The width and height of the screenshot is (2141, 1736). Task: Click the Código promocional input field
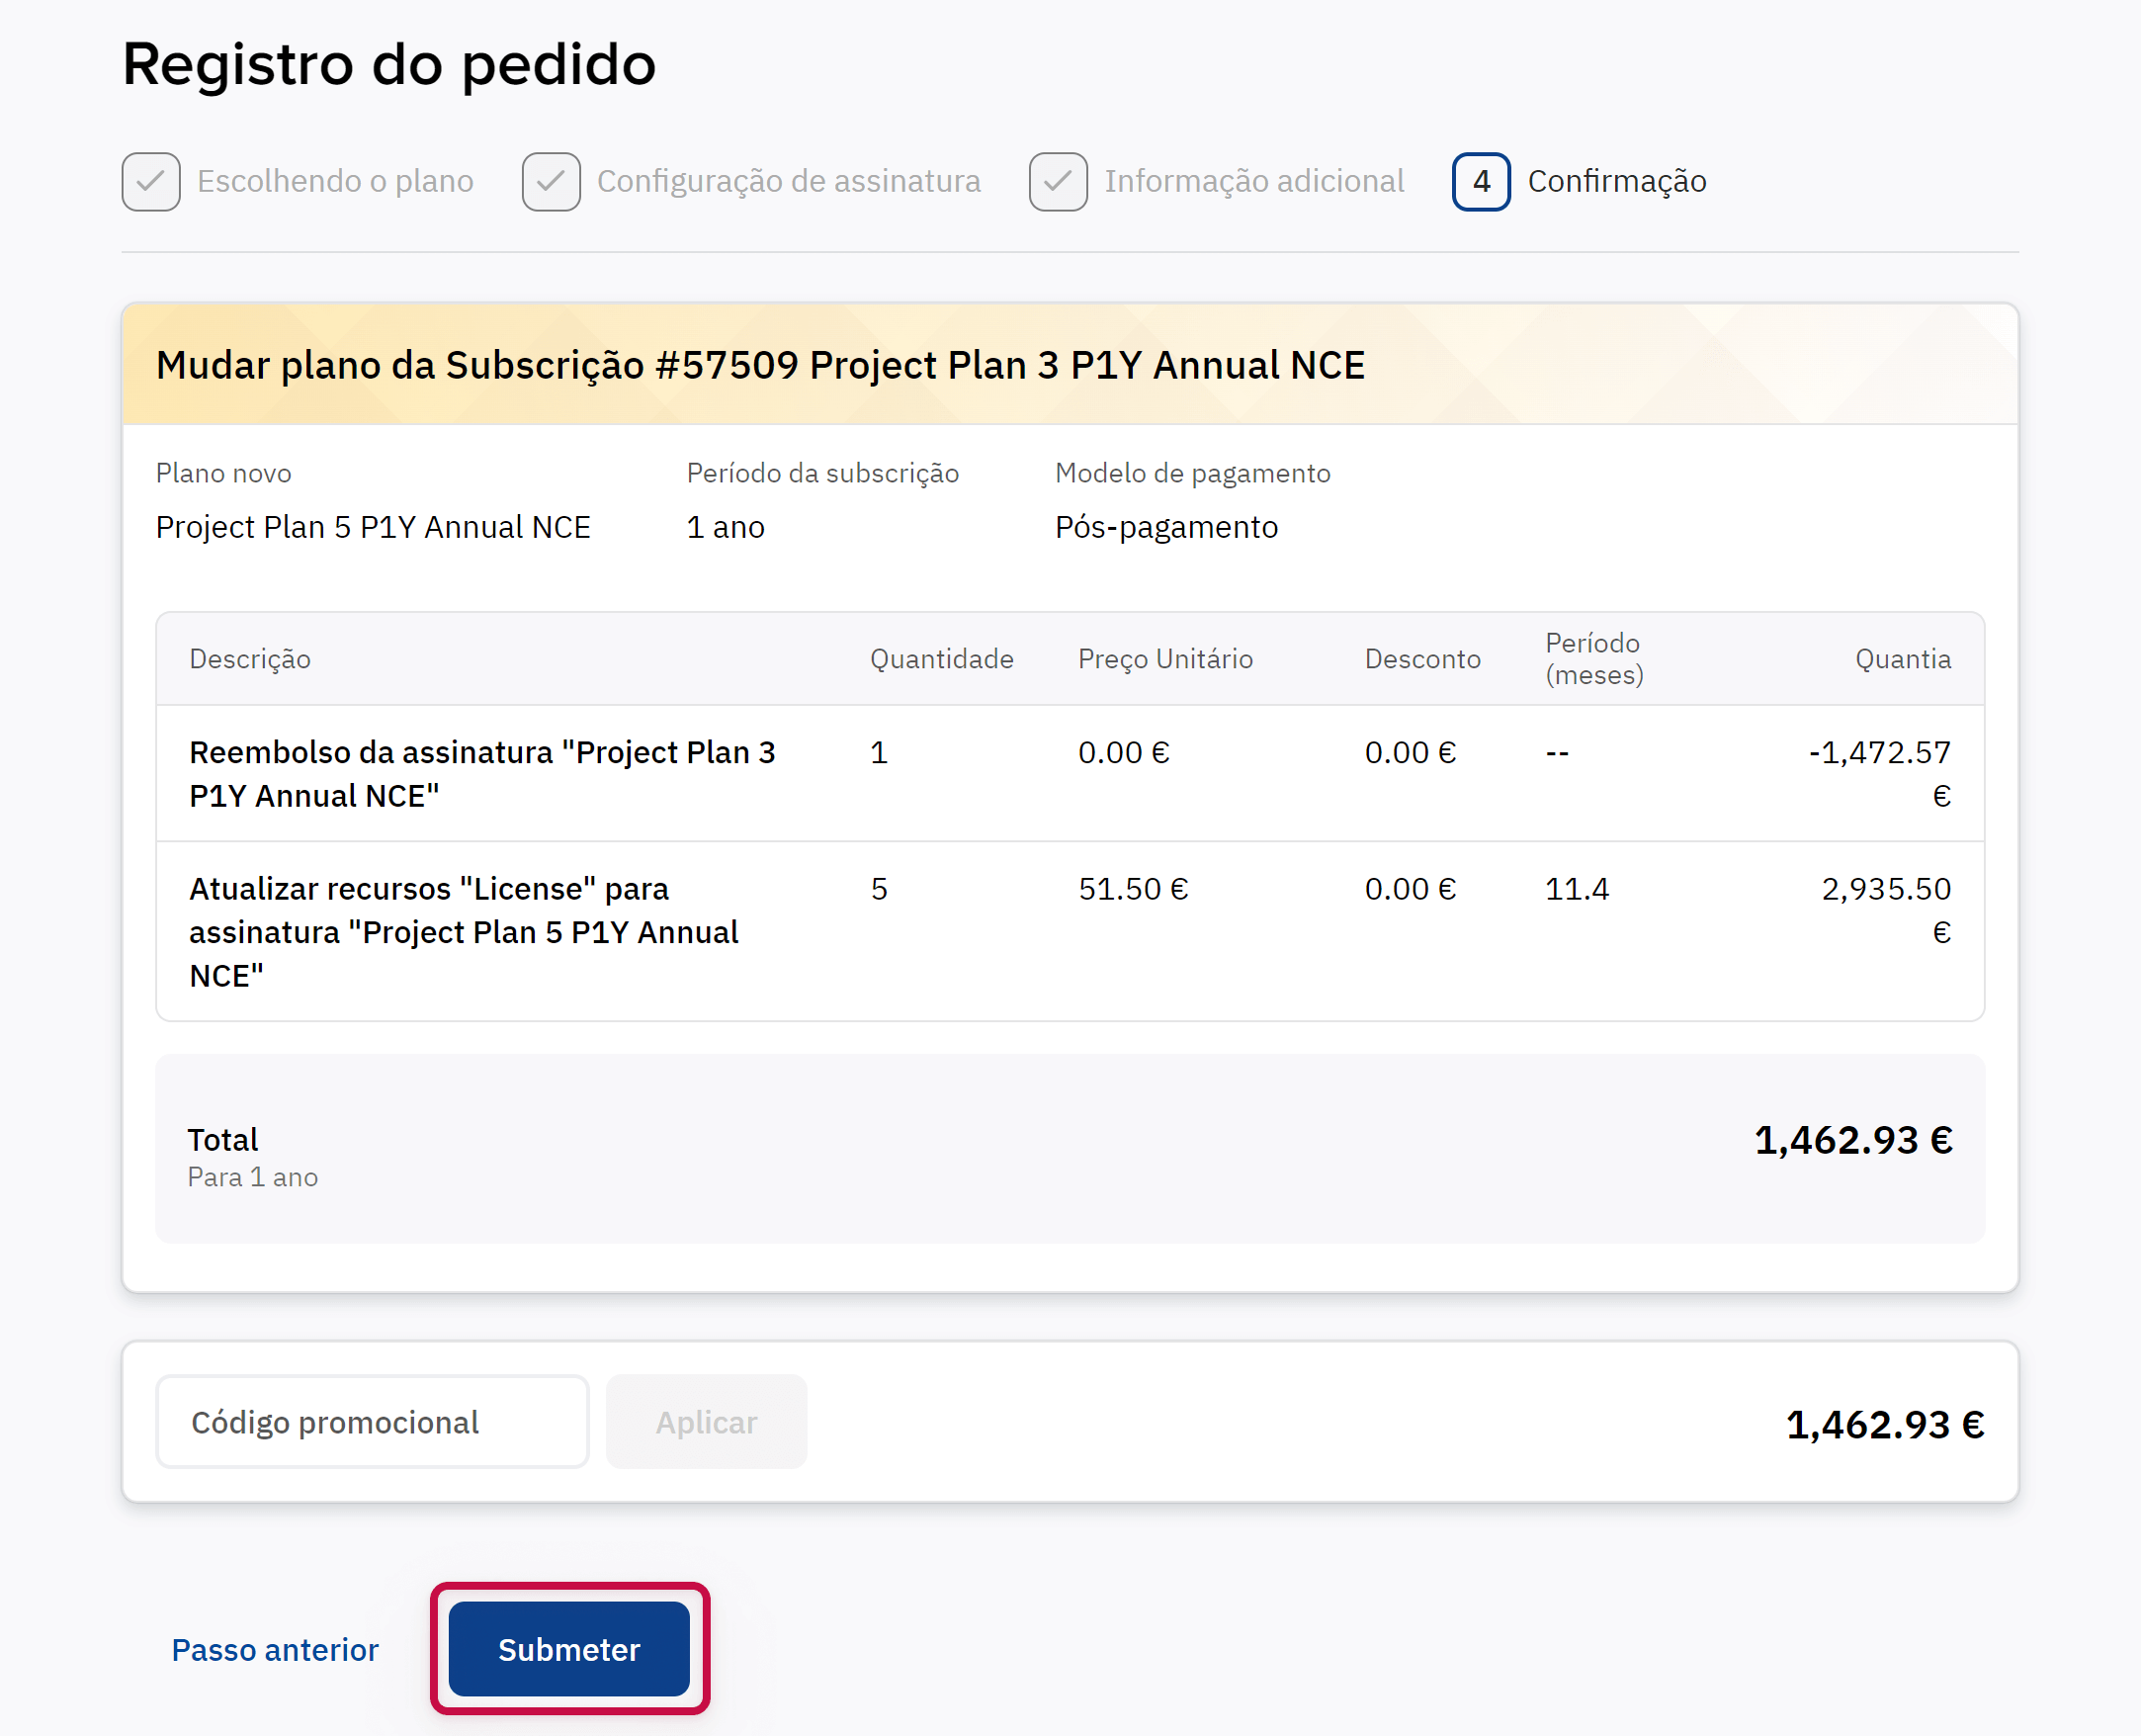pos(372,1422)
